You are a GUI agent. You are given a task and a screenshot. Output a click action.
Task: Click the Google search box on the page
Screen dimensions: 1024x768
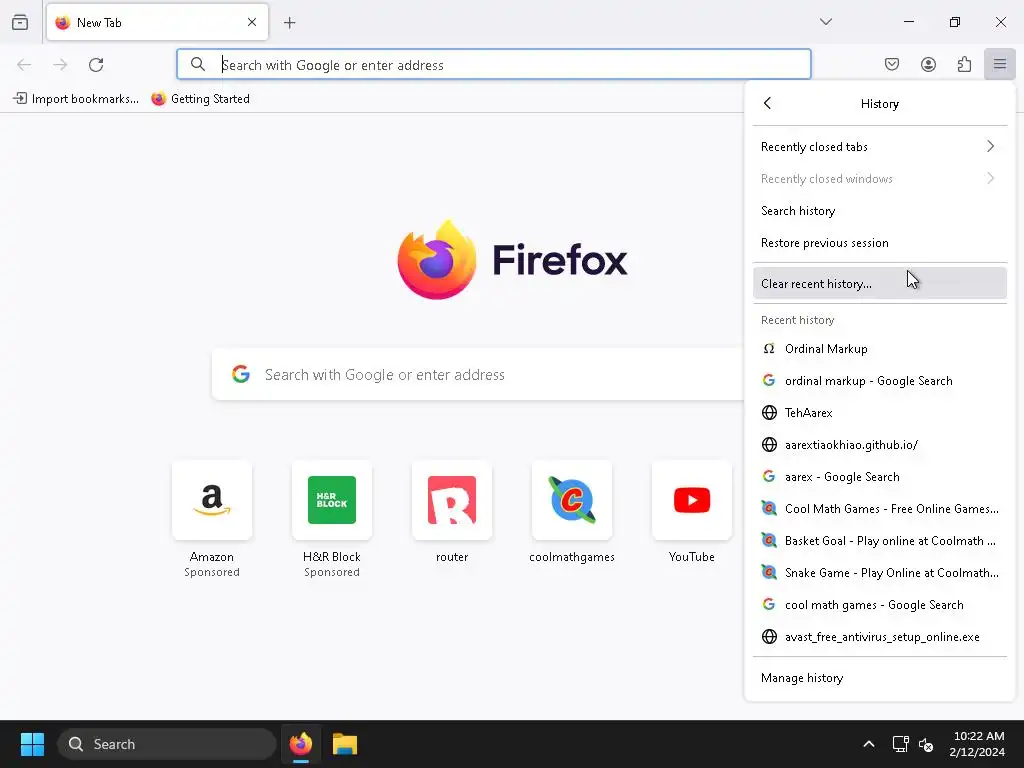pyautogui.click(x=478, y=374)
